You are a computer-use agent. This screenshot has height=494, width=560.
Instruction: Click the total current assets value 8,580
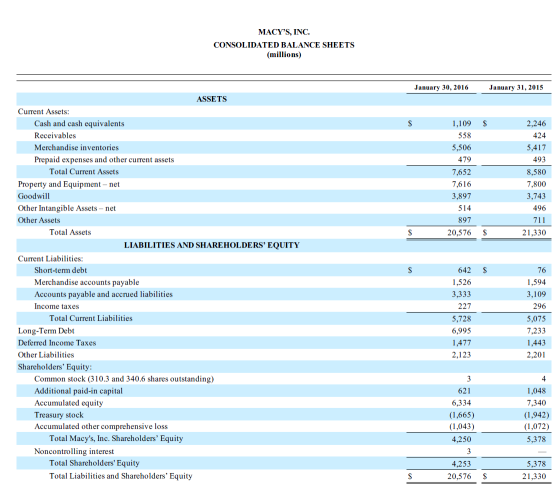click(x=536, y=172)
